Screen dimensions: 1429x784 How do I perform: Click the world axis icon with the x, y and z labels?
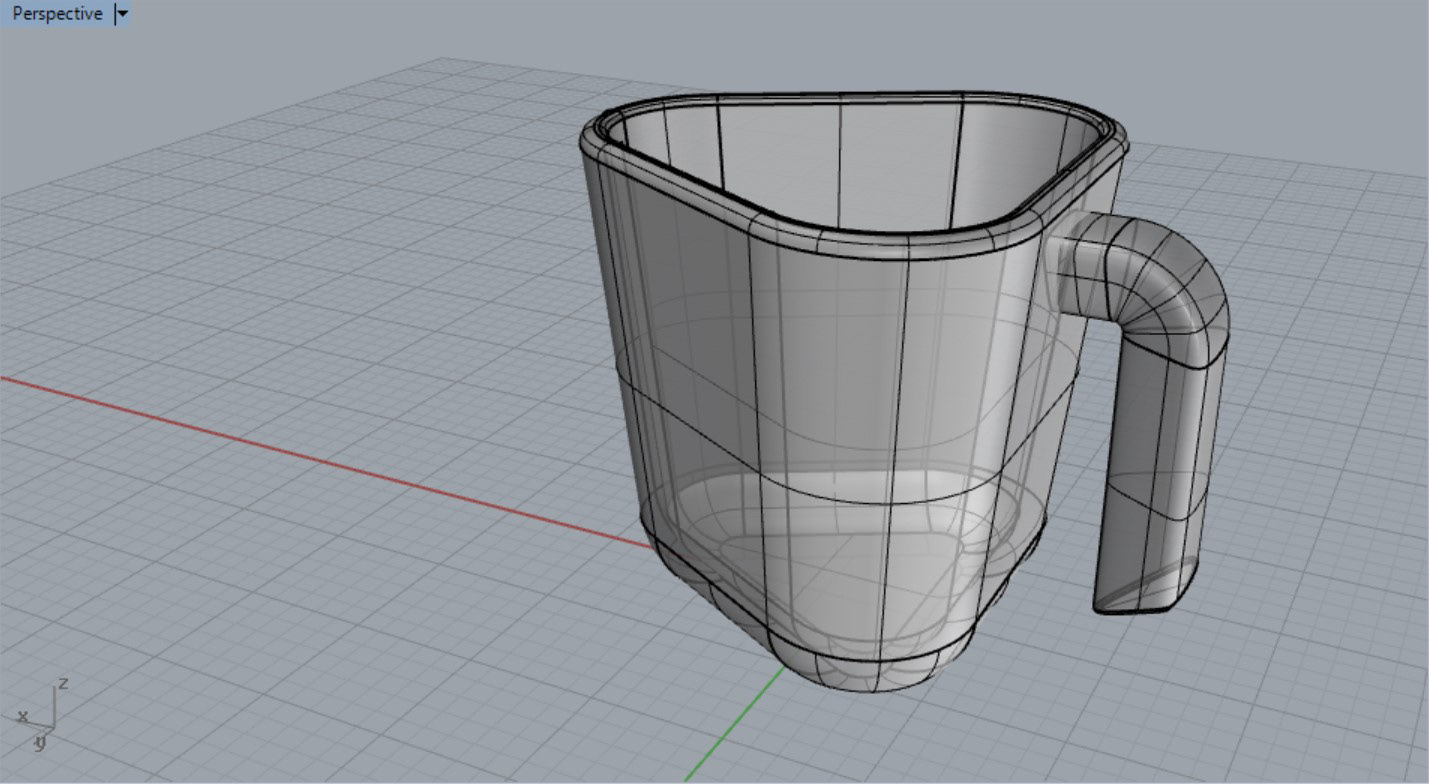point(41,713)
